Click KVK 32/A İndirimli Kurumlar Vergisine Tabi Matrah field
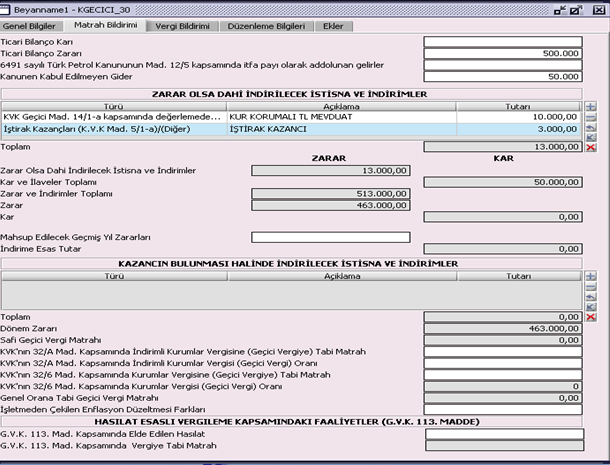610x465 pixels. [x=503, y=352]
